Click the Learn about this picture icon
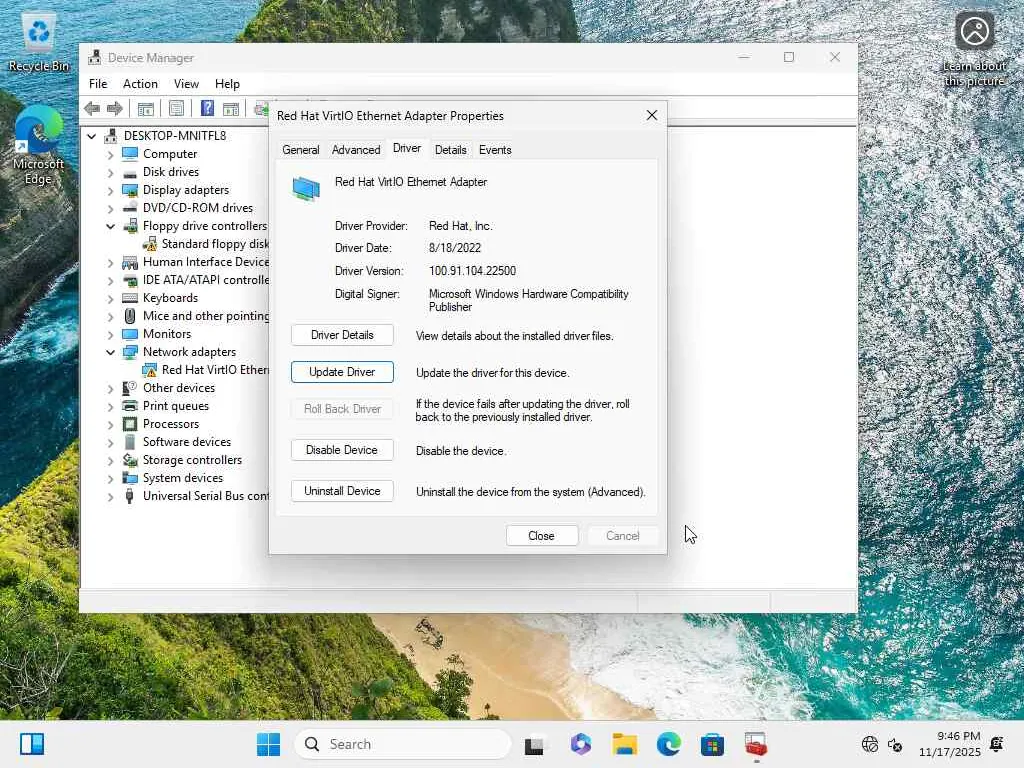 [974, 49]
